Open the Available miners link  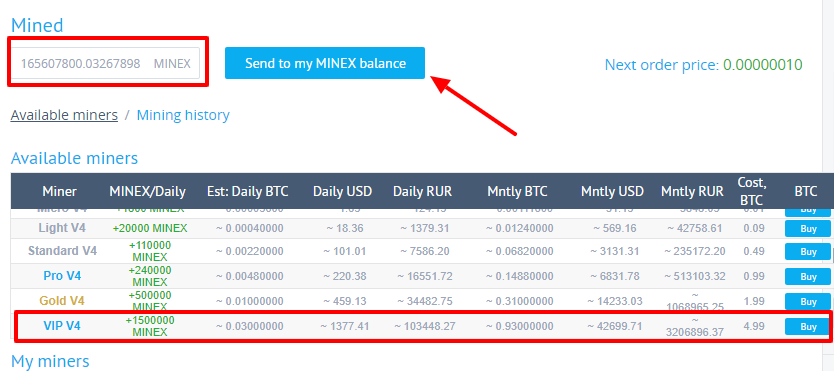64,115
